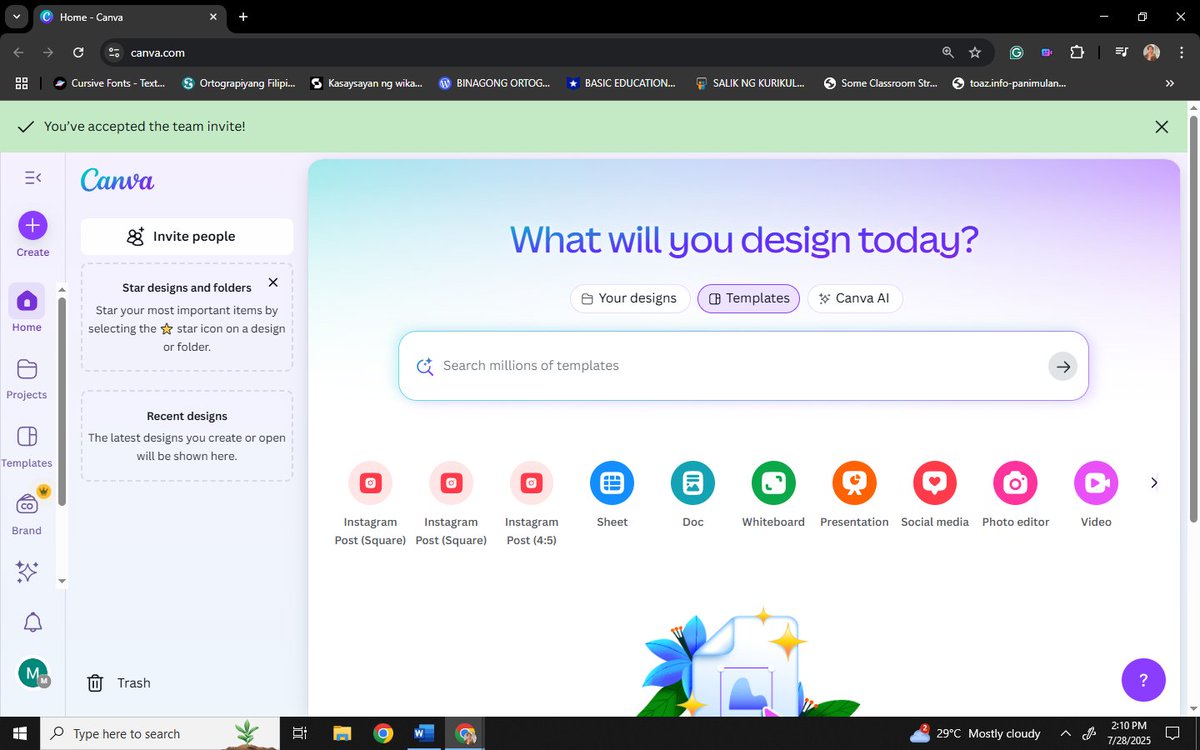Screen dimensions: 1200x750
Task: Open Templates in the sidebar
Action: tap(27, 447)
